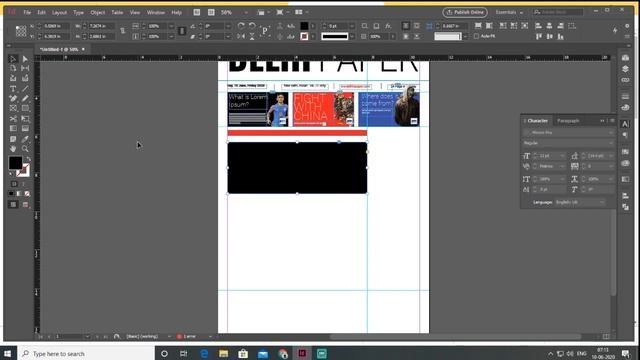Select the Hand tool
The width and height of the screenshot is (640, 360).
point(13,149)
